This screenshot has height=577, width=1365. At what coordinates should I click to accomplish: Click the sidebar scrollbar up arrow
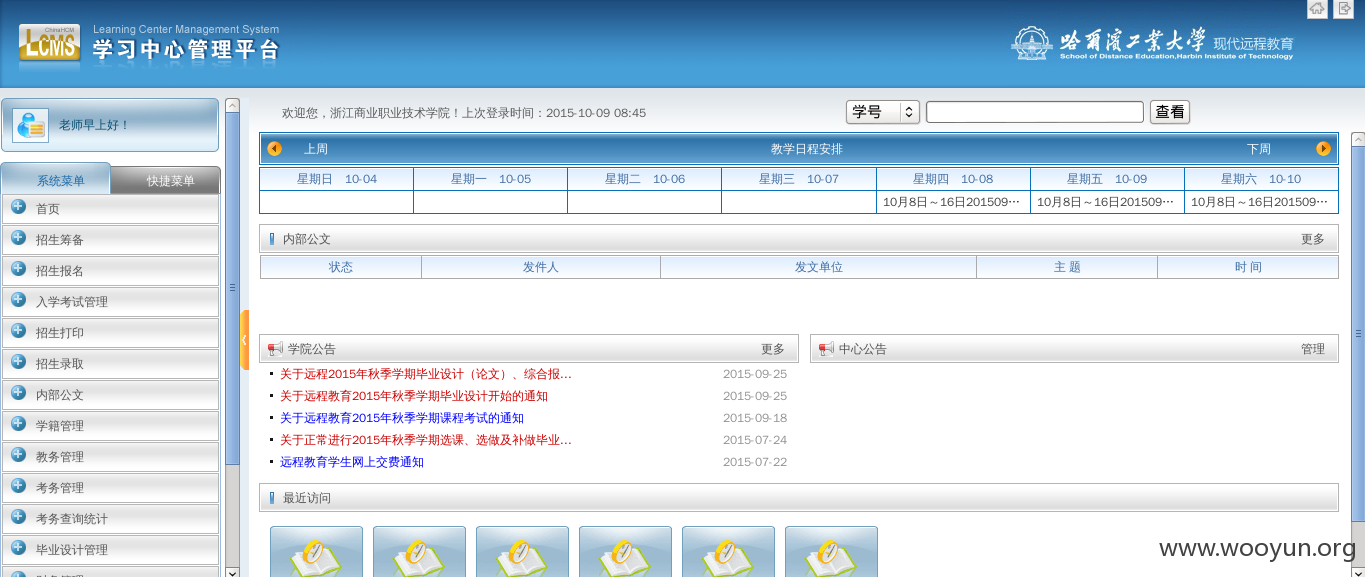pyautogui.click(x=232, y=105)
